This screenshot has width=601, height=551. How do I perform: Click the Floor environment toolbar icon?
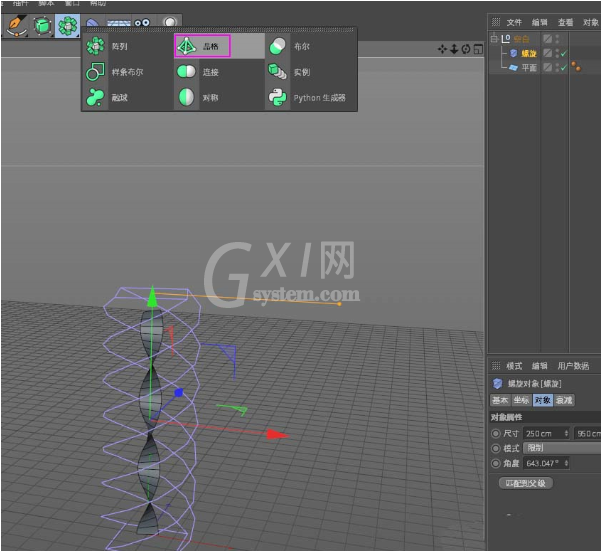[x=118, y=23]
